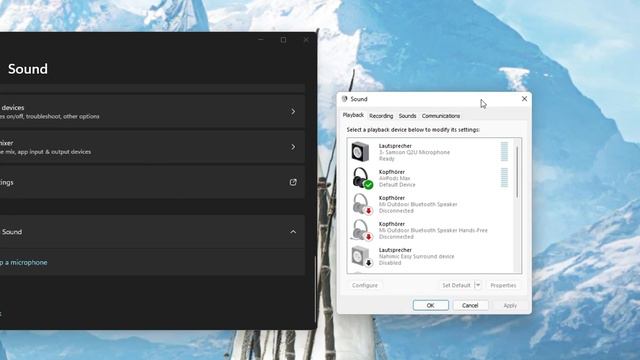Open the Communications tab
The height and width of the screenshot is (360, 640).
click(441, 116)
